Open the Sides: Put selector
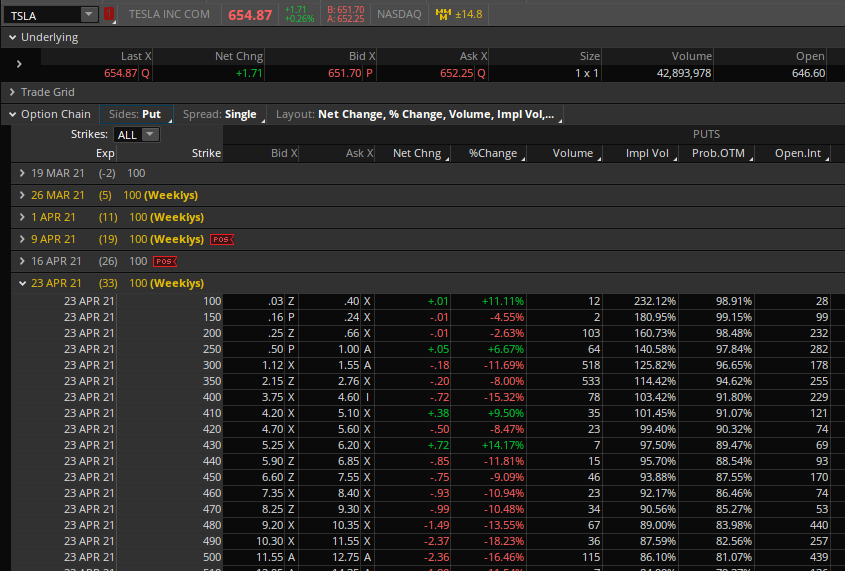 [136, 114]
